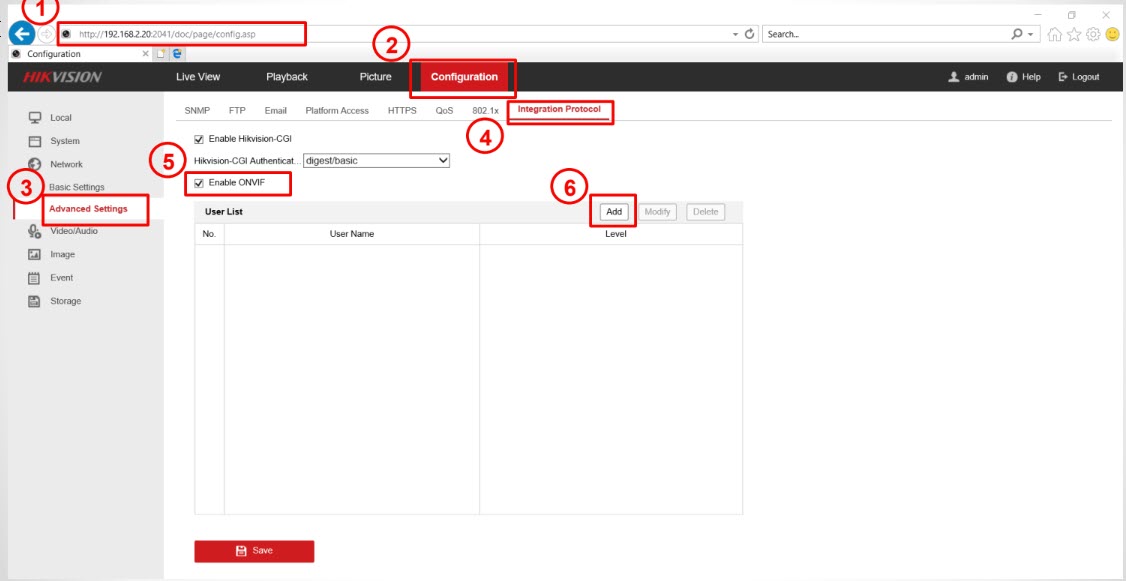Click the Video/Audio microphone icon

point(34,232)
